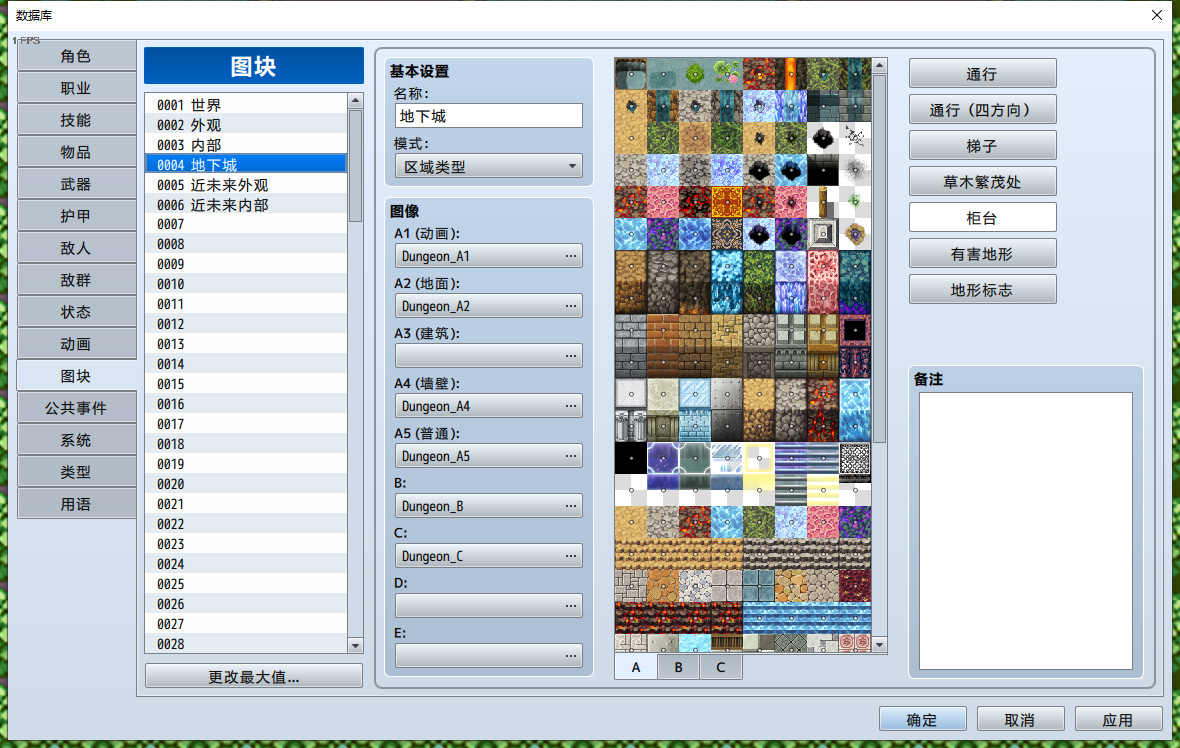Click 取消 cancel button
This screenshot has height=748, width=1180.
tap(1020, 719)
